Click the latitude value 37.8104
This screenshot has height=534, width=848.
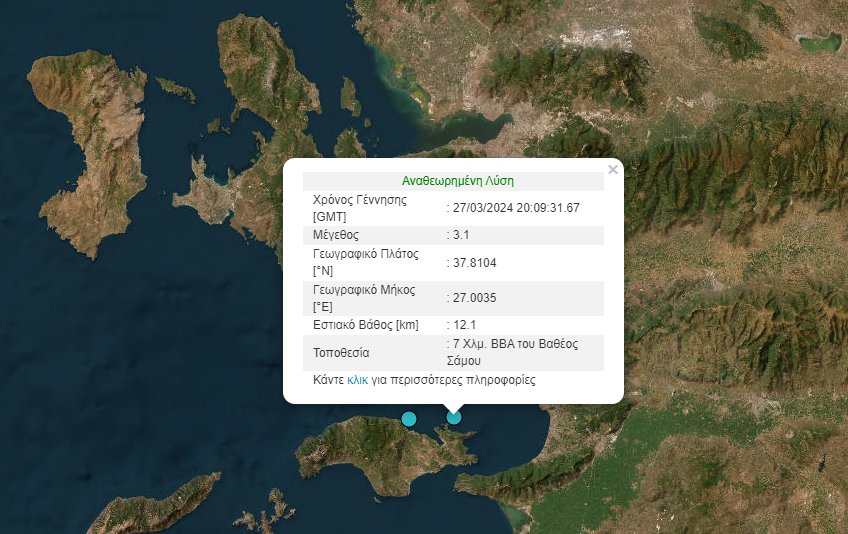(474, 263)
